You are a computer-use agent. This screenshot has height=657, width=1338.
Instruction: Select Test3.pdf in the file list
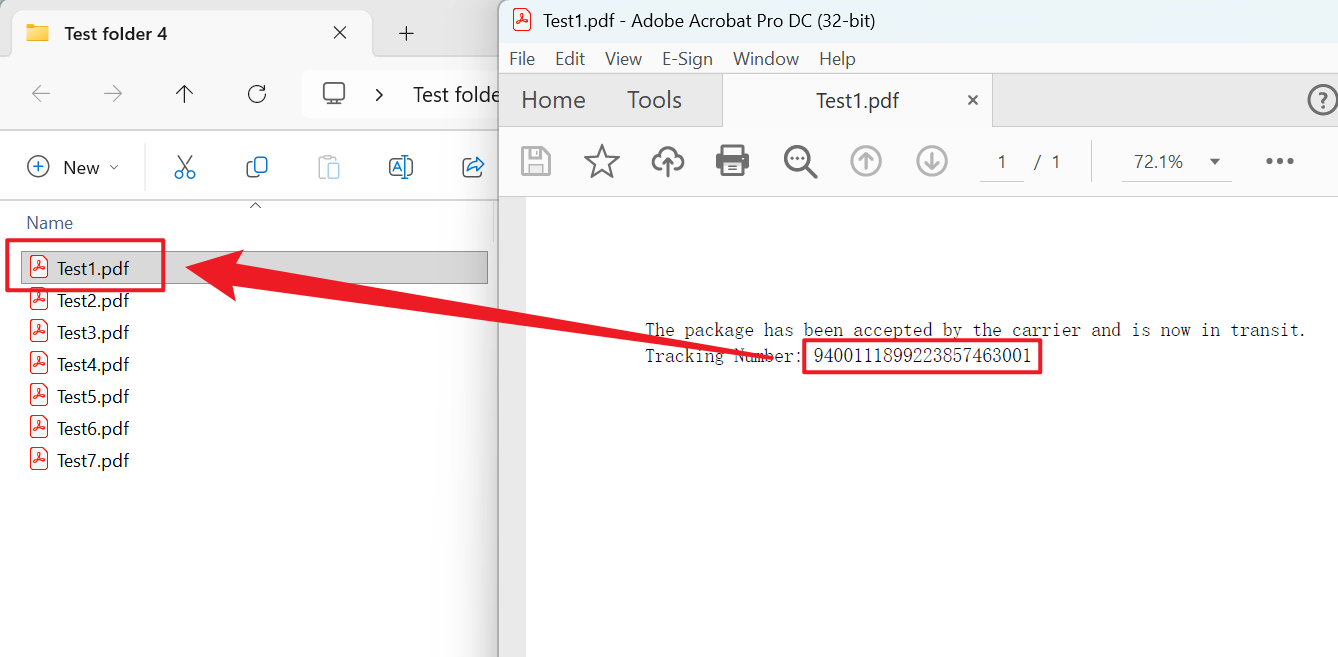coord(93,332)
